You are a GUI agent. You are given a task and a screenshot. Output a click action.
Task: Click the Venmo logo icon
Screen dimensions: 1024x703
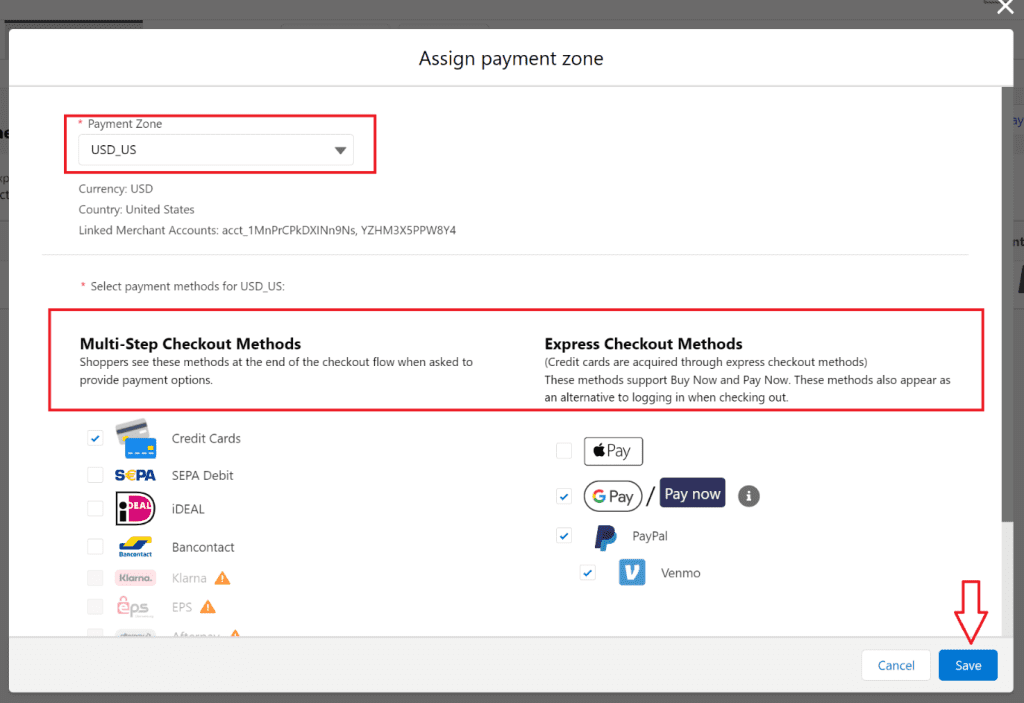coord(632,573)
